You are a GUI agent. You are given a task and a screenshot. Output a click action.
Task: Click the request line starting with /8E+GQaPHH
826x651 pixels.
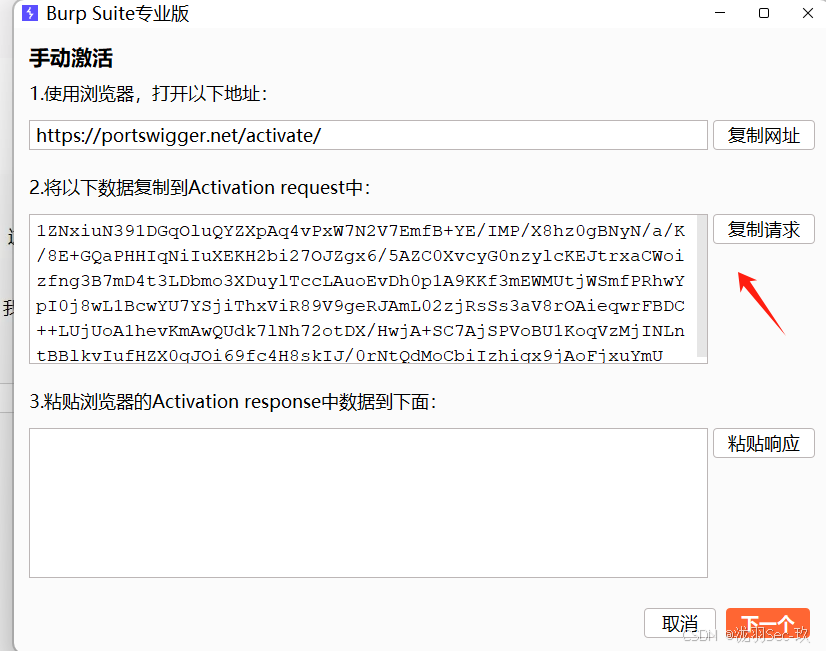pos(360,256)
